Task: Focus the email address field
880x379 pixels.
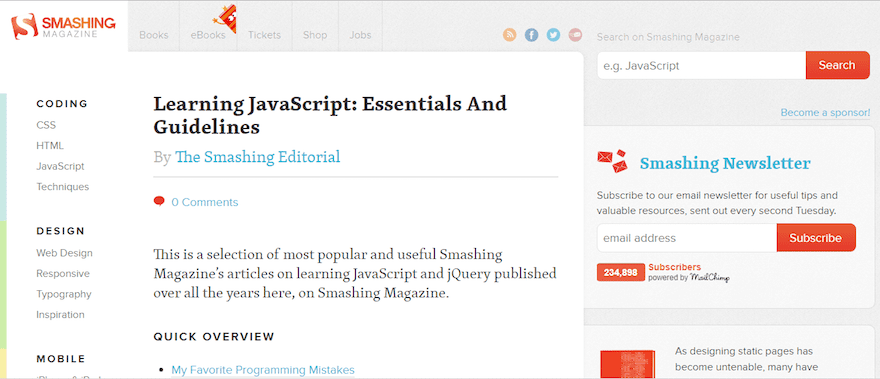Action: [687, 238]
